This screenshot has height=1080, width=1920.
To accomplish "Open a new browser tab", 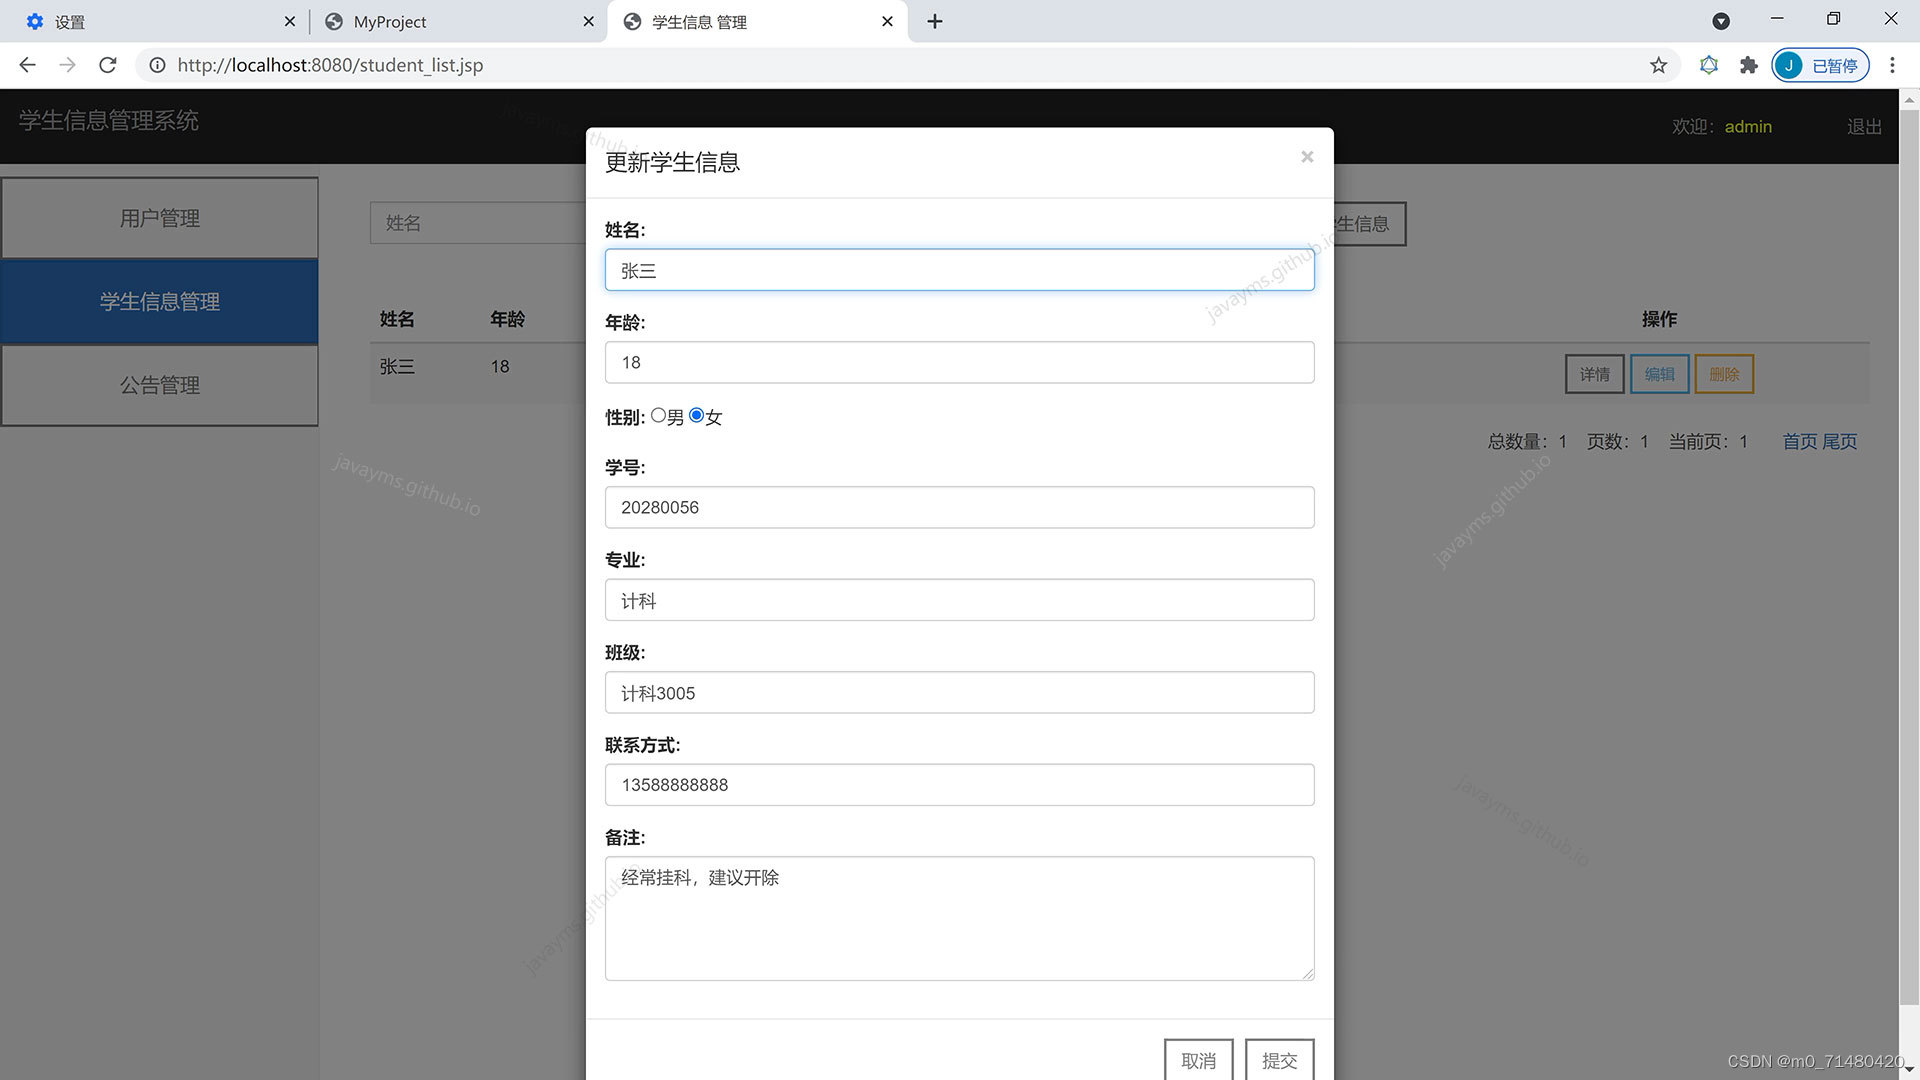I will 935,21.
